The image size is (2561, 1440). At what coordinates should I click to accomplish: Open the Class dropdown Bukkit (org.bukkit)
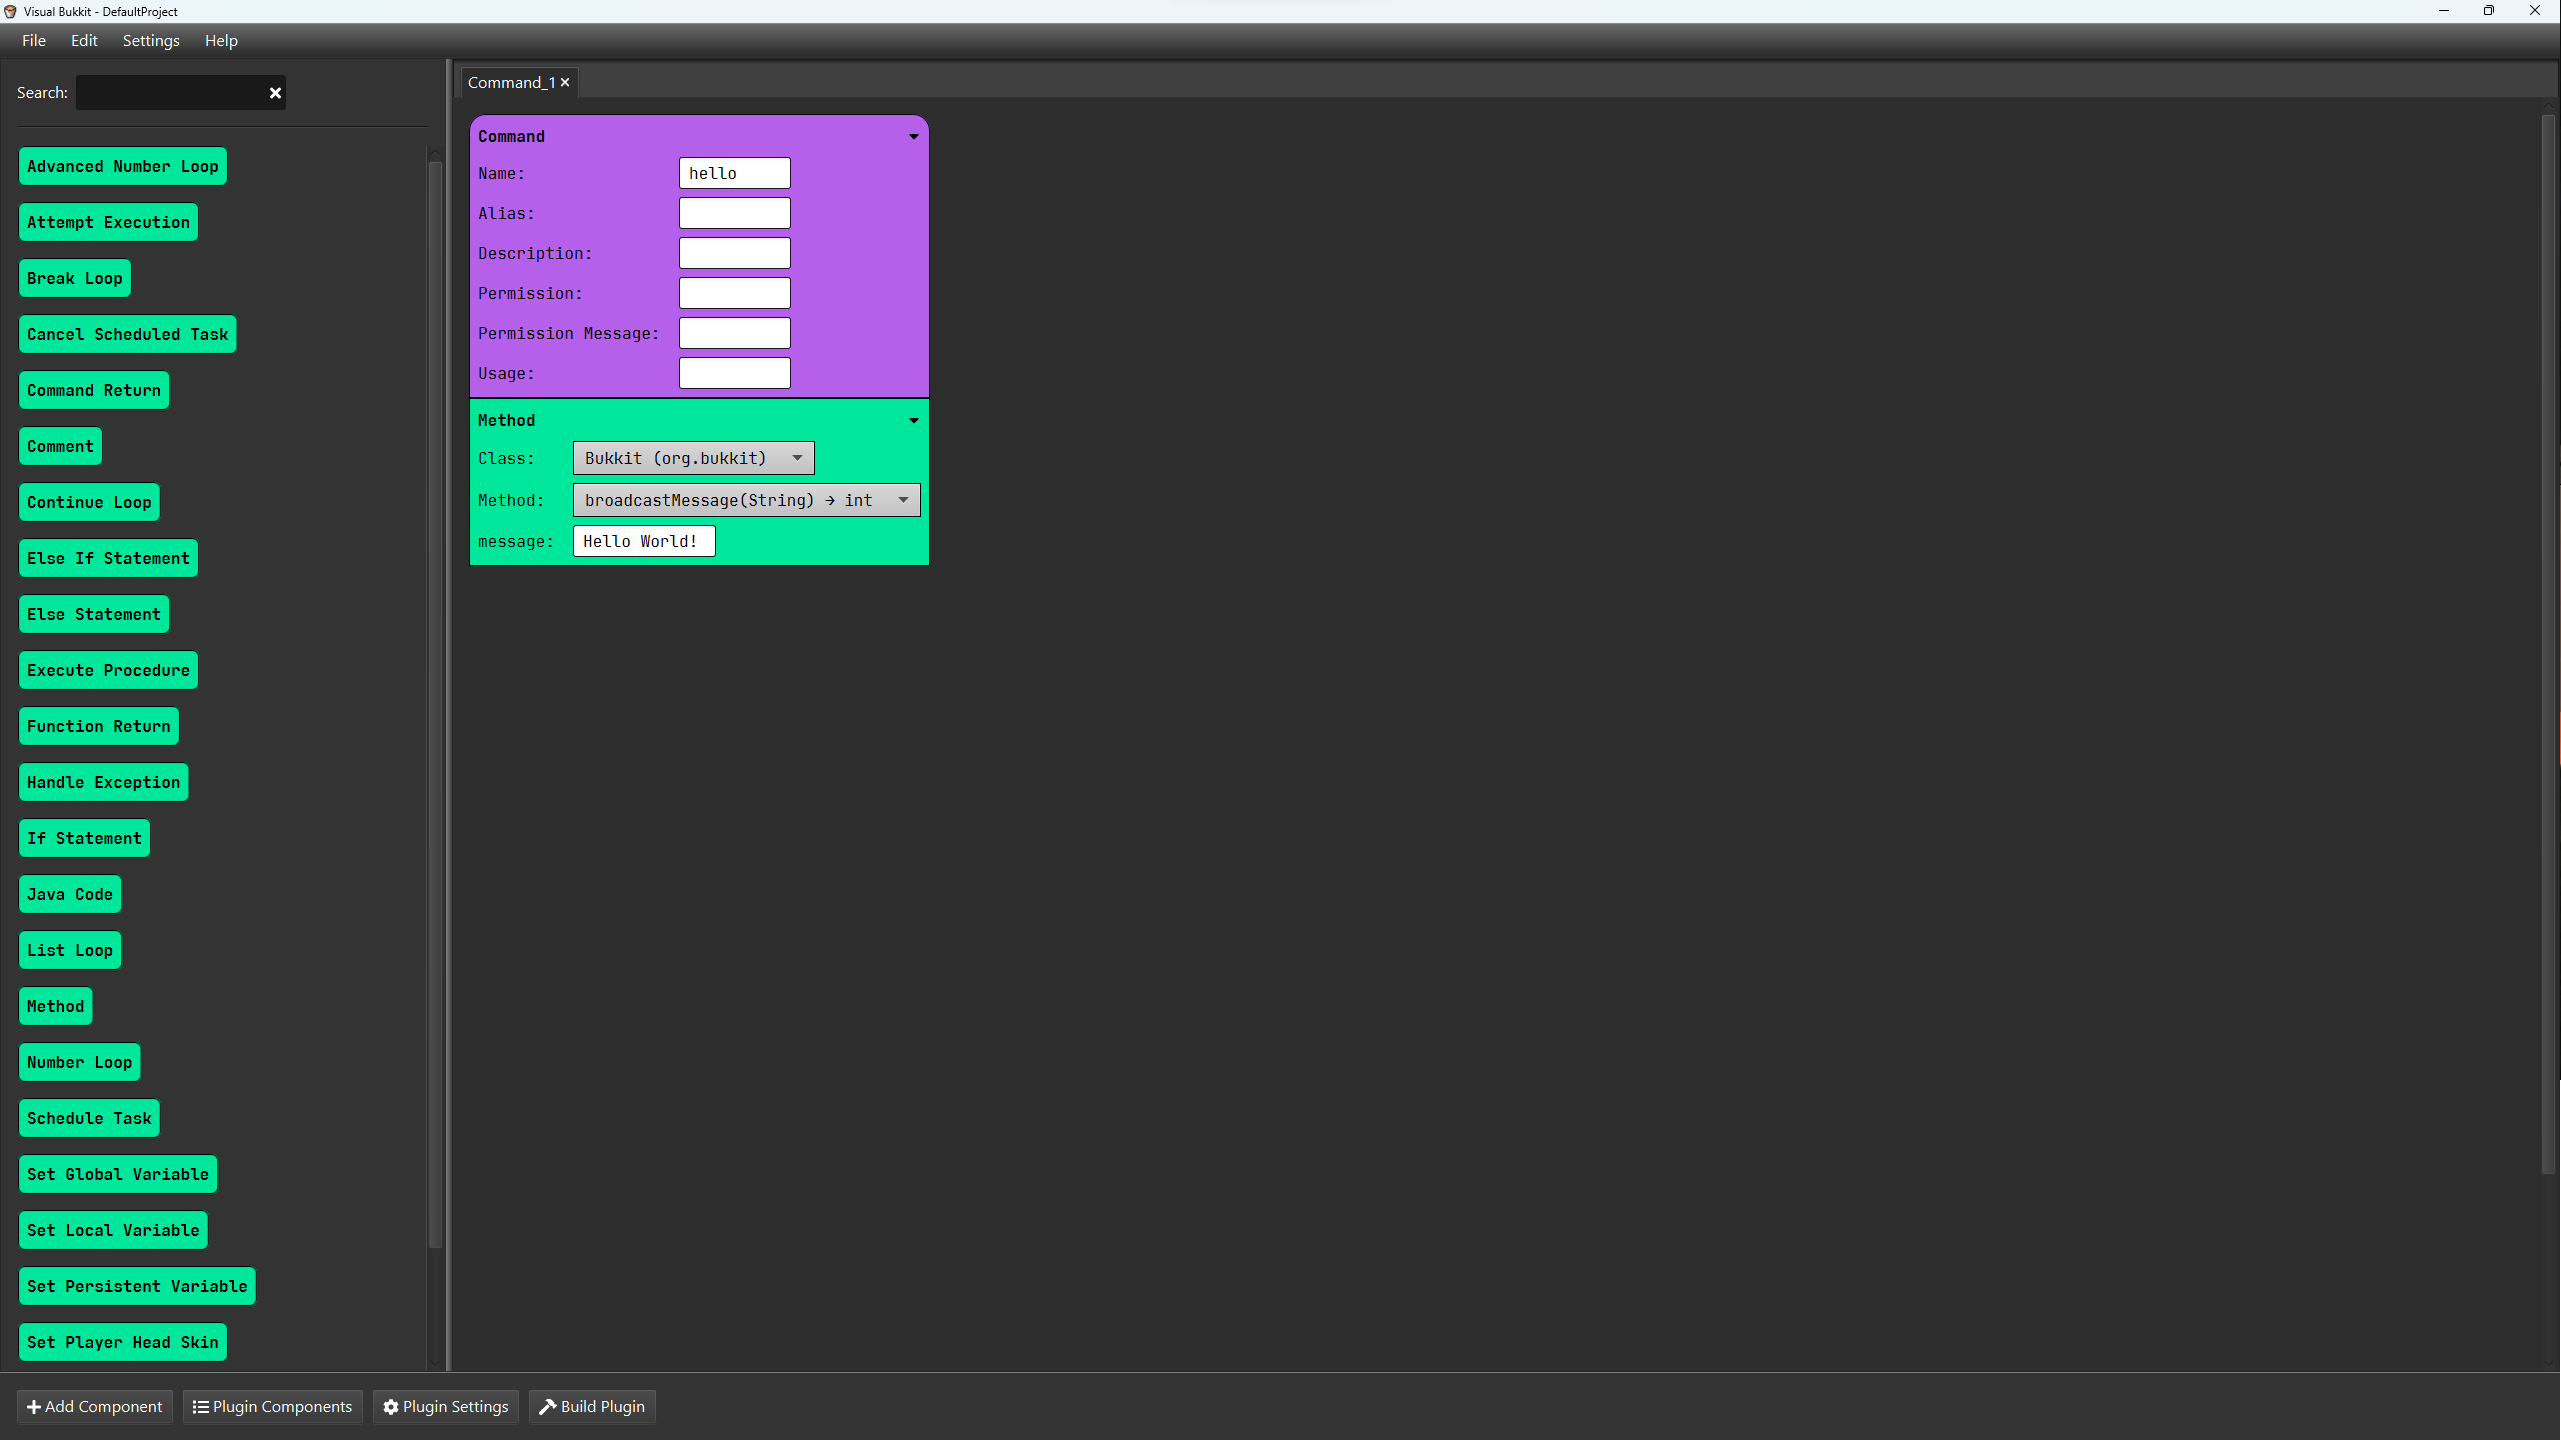(x=693, y=458)
